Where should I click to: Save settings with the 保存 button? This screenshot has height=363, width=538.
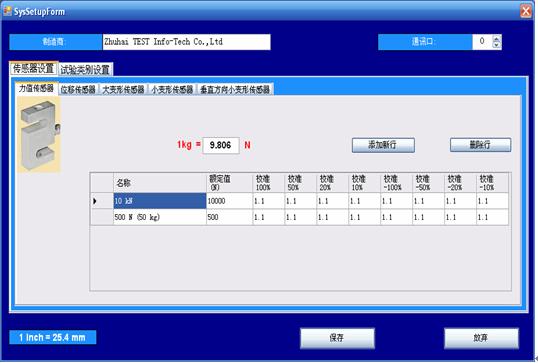tap(337, 338)
